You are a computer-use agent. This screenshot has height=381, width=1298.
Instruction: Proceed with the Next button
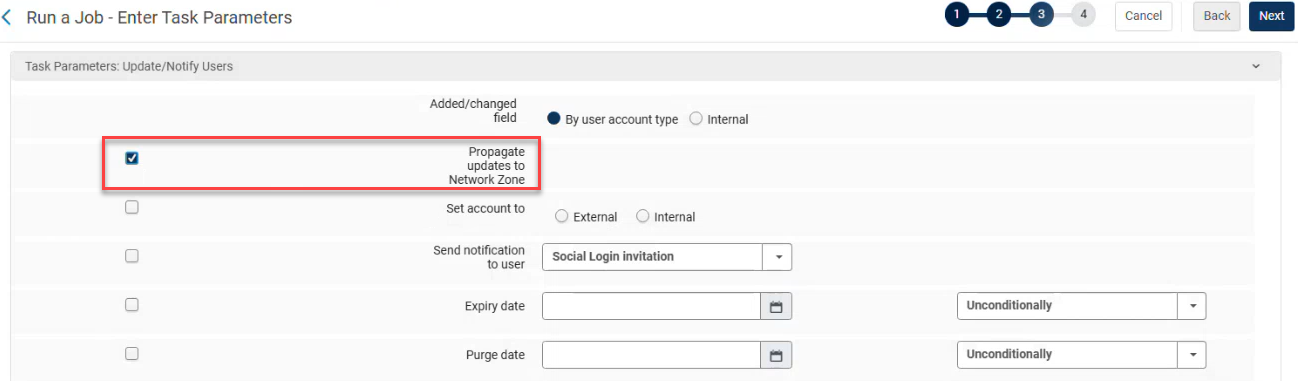point(1271,16)
